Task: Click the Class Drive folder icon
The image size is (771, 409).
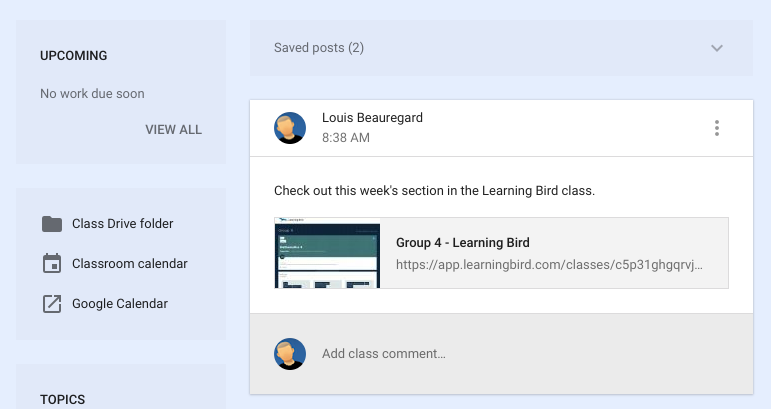Action: coord(52,224)
